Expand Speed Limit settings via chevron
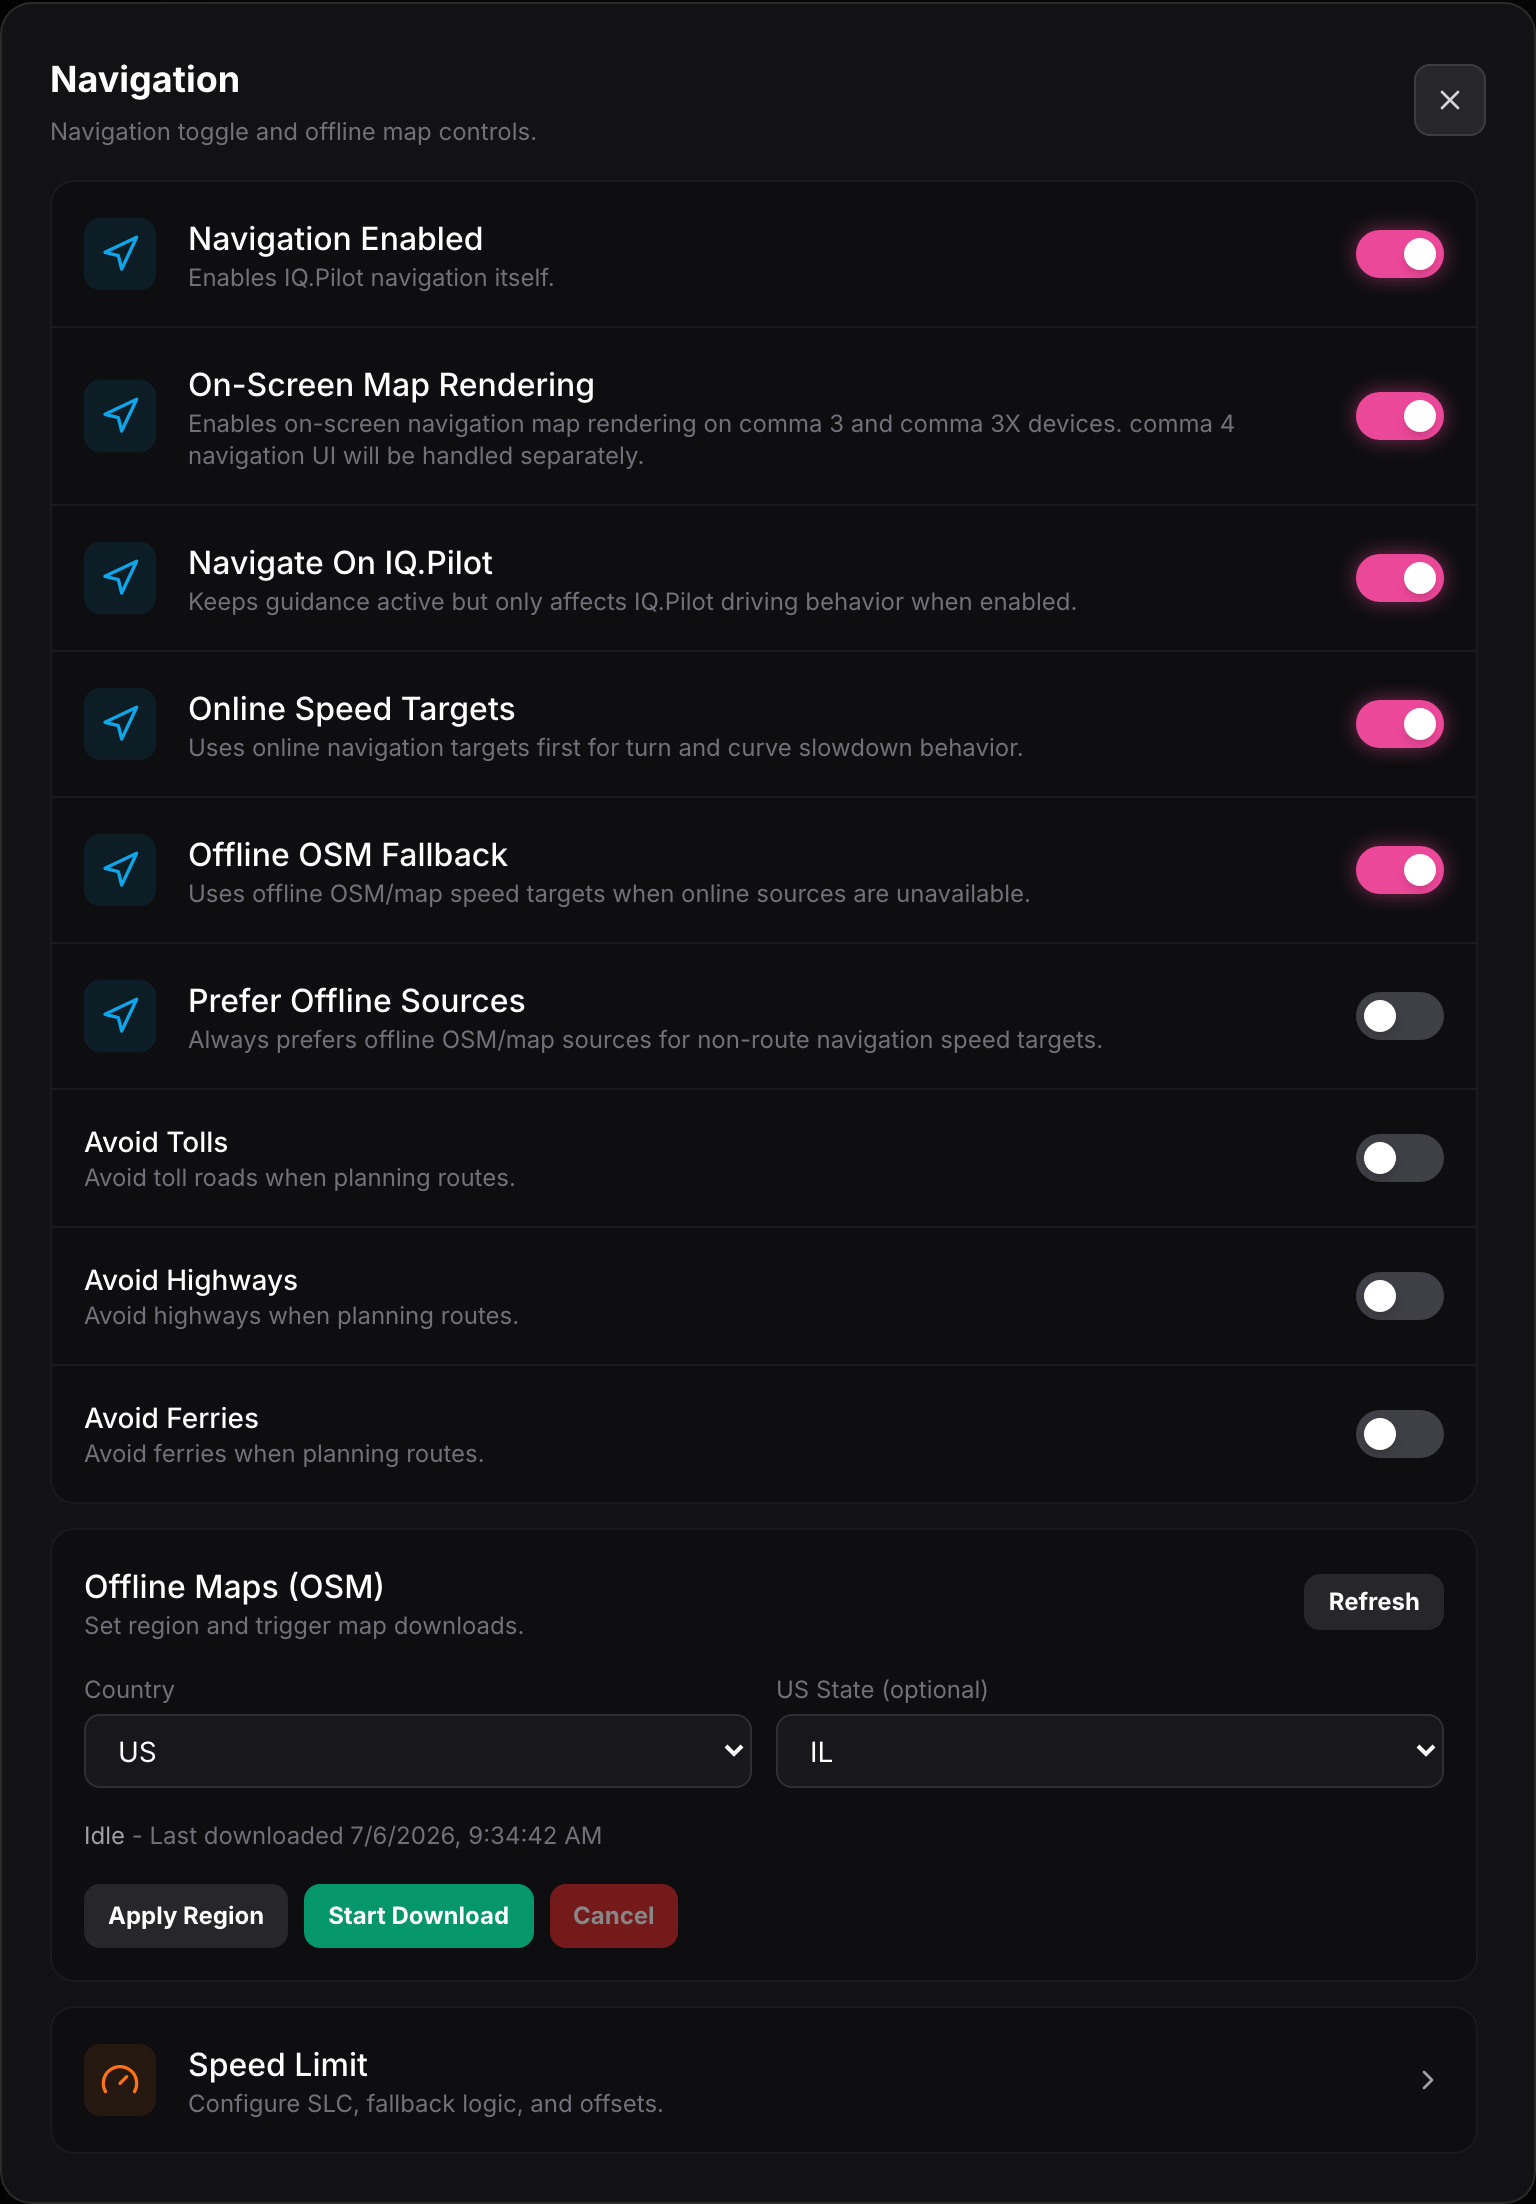Viewport: 1536px width, 2204px height. (x=1428, y=2080)
